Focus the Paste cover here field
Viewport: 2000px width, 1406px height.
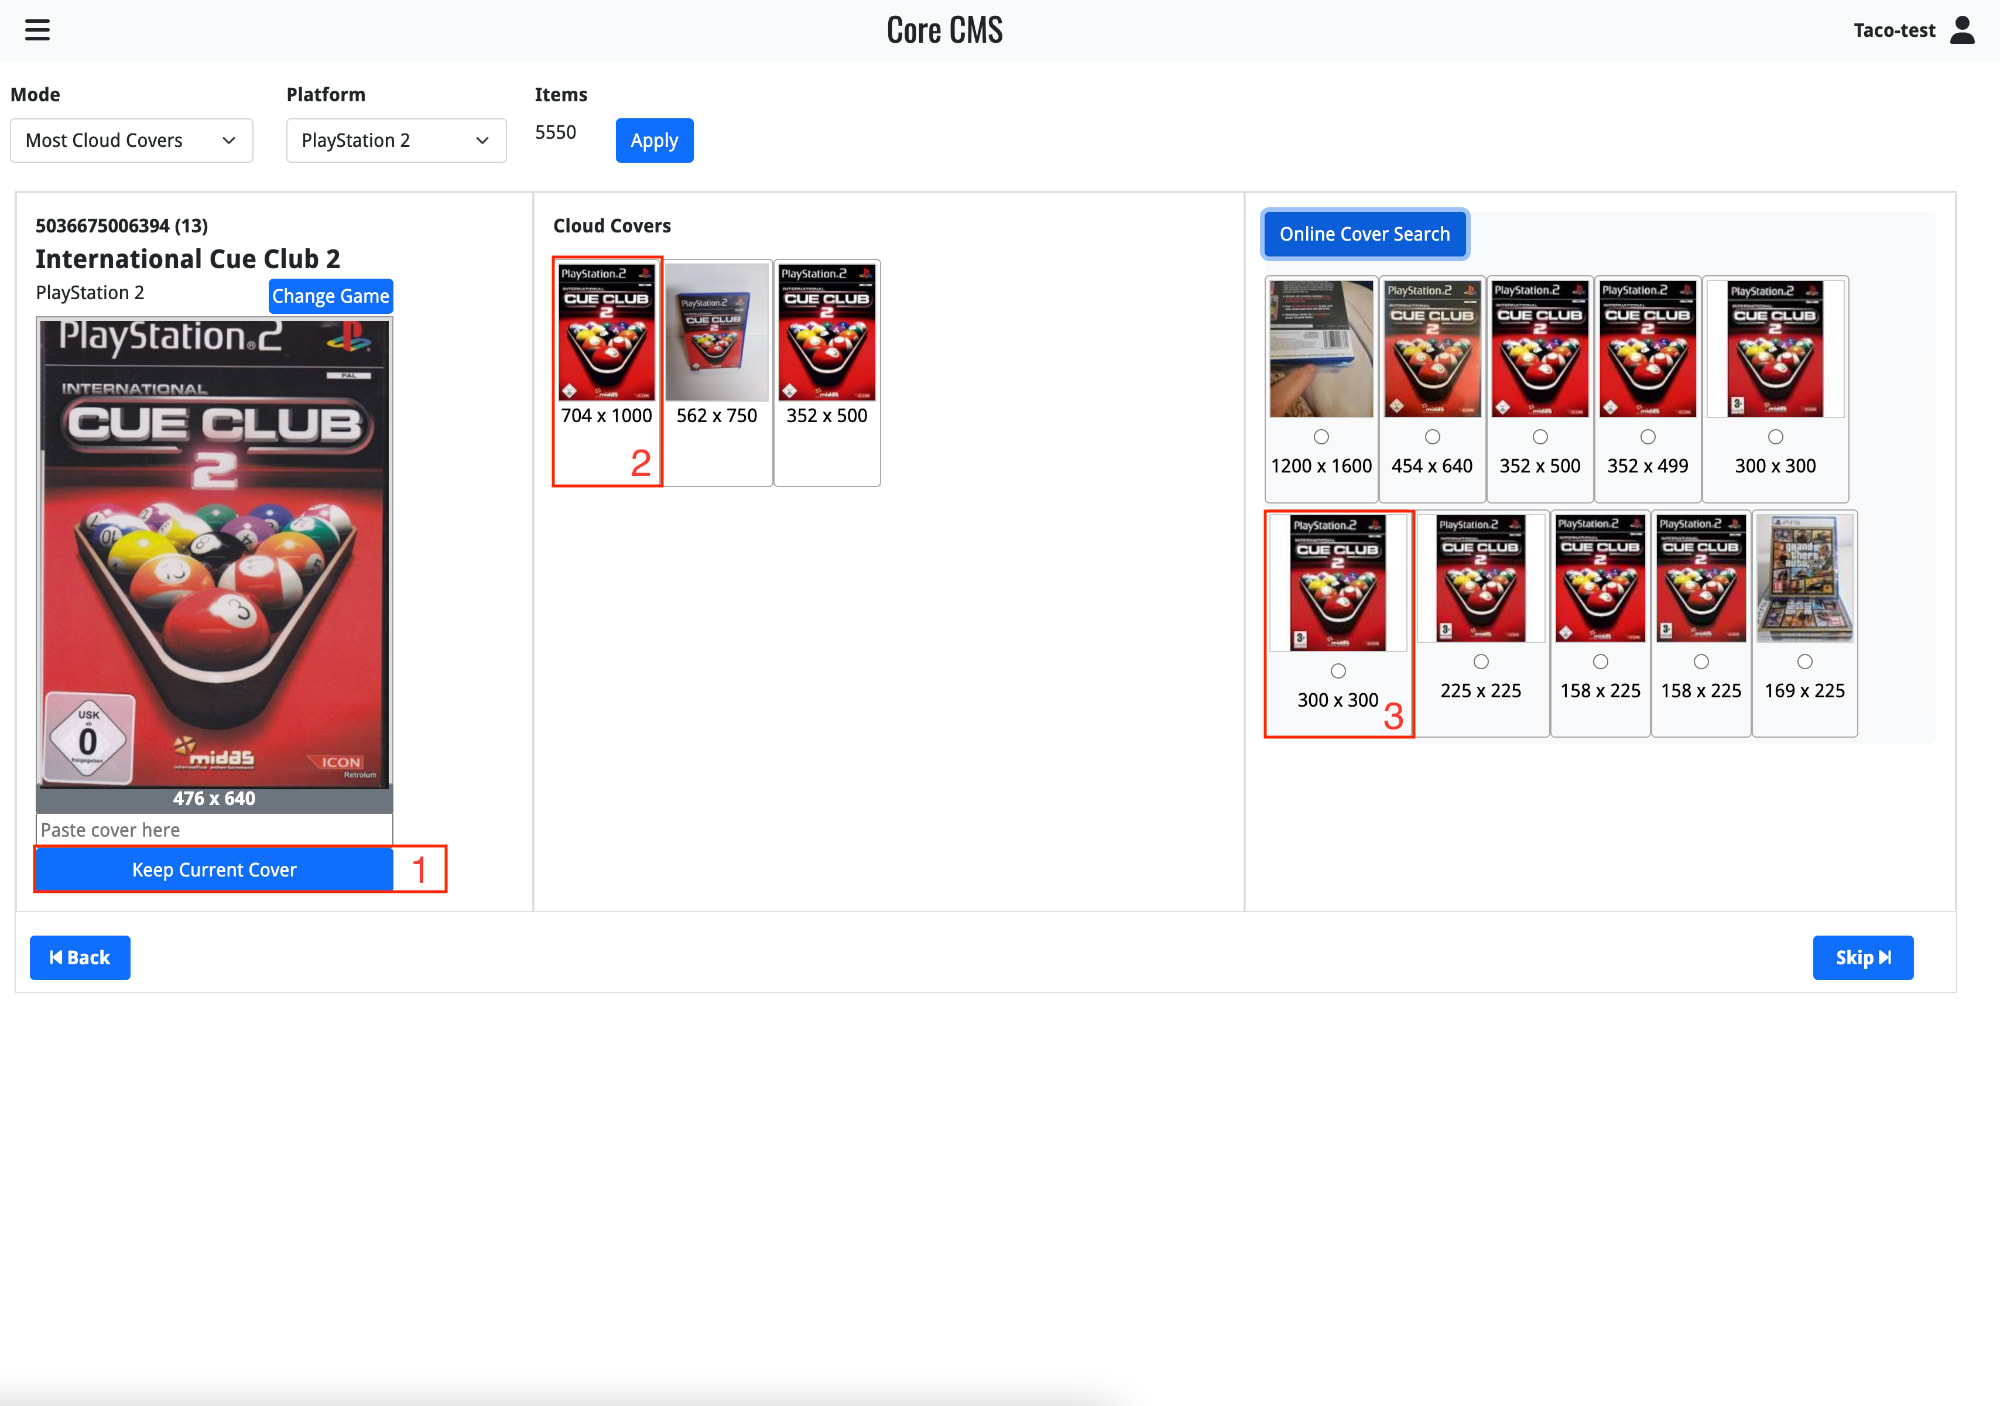[214, 830]
